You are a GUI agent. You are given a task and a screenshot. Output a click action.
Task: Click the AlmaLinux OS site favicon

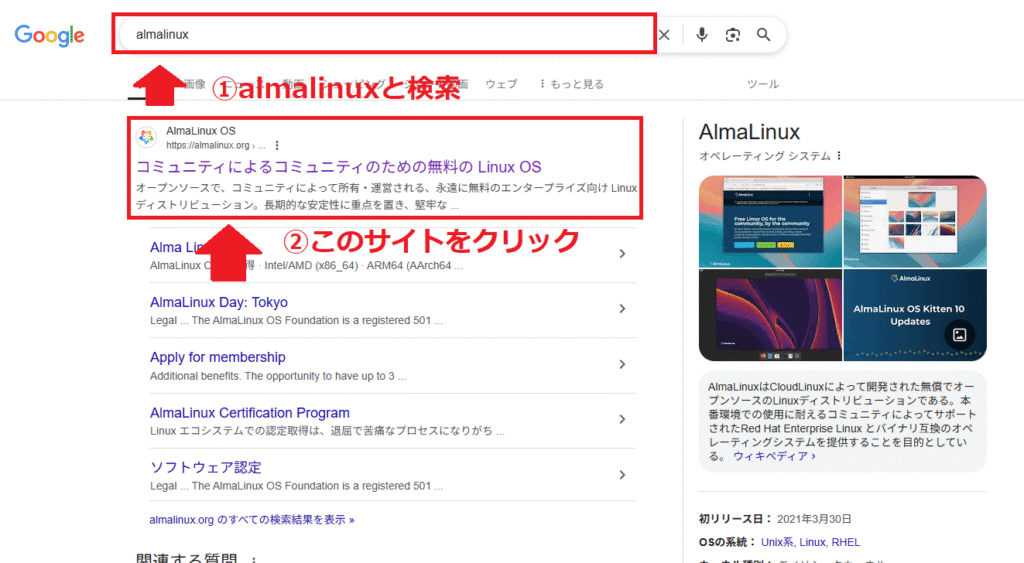(146, 137)
